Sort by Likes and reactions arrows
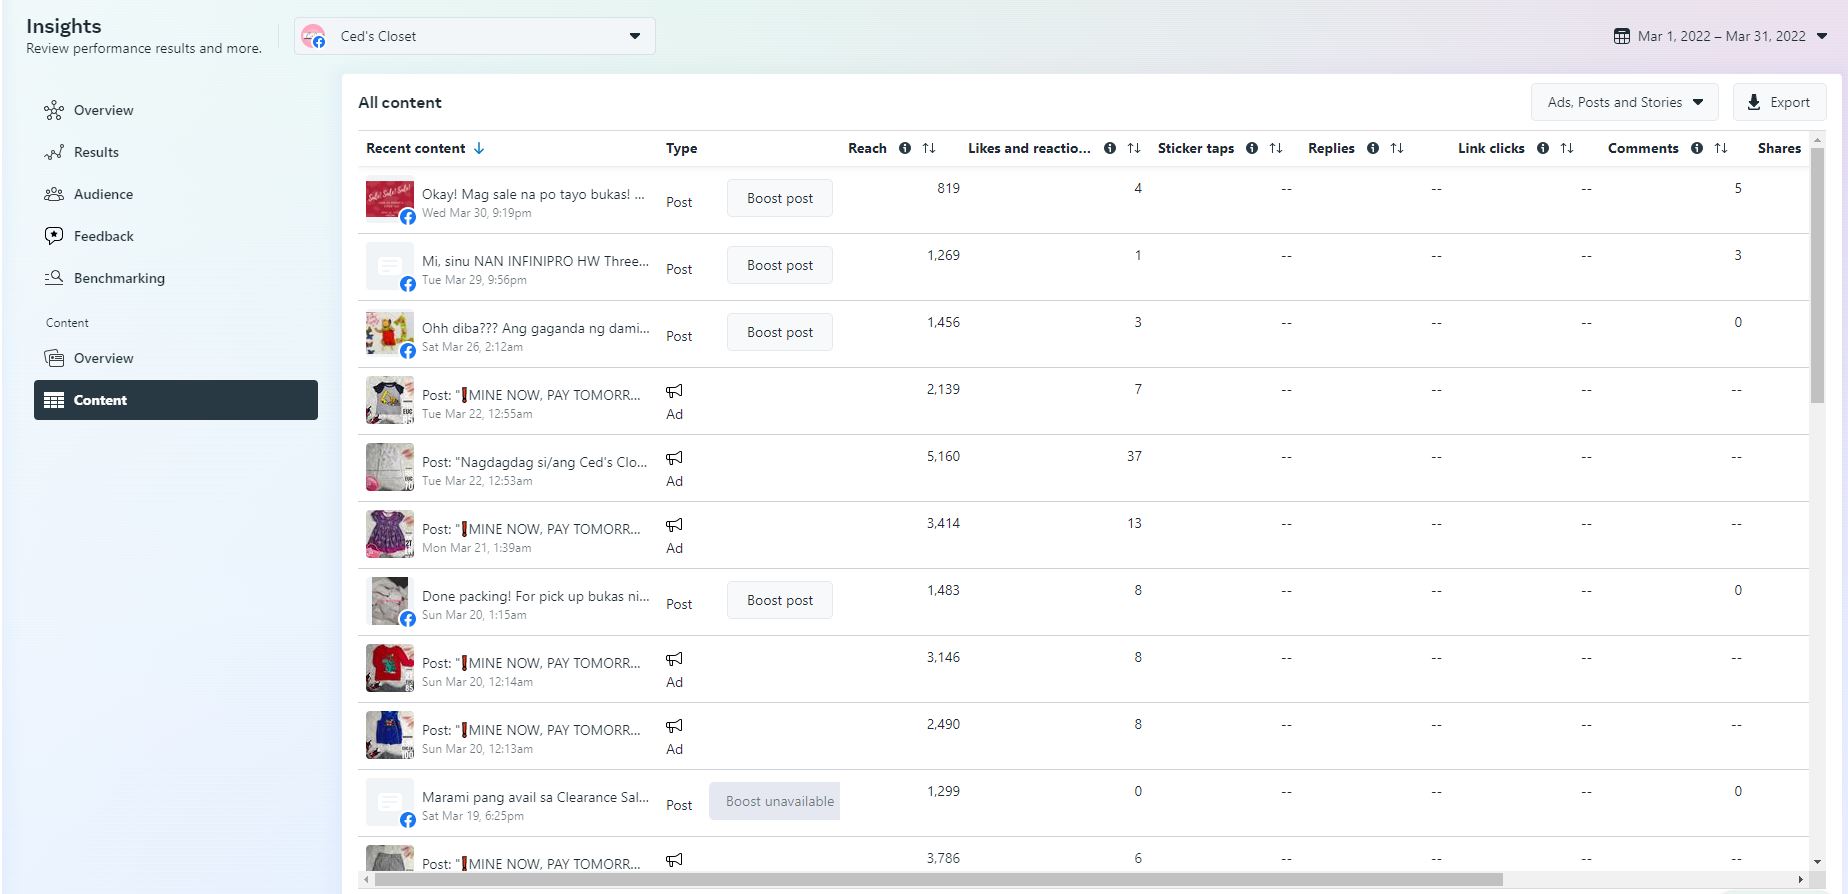Viewport: 1848px width, 894px height. point(1134,148)
